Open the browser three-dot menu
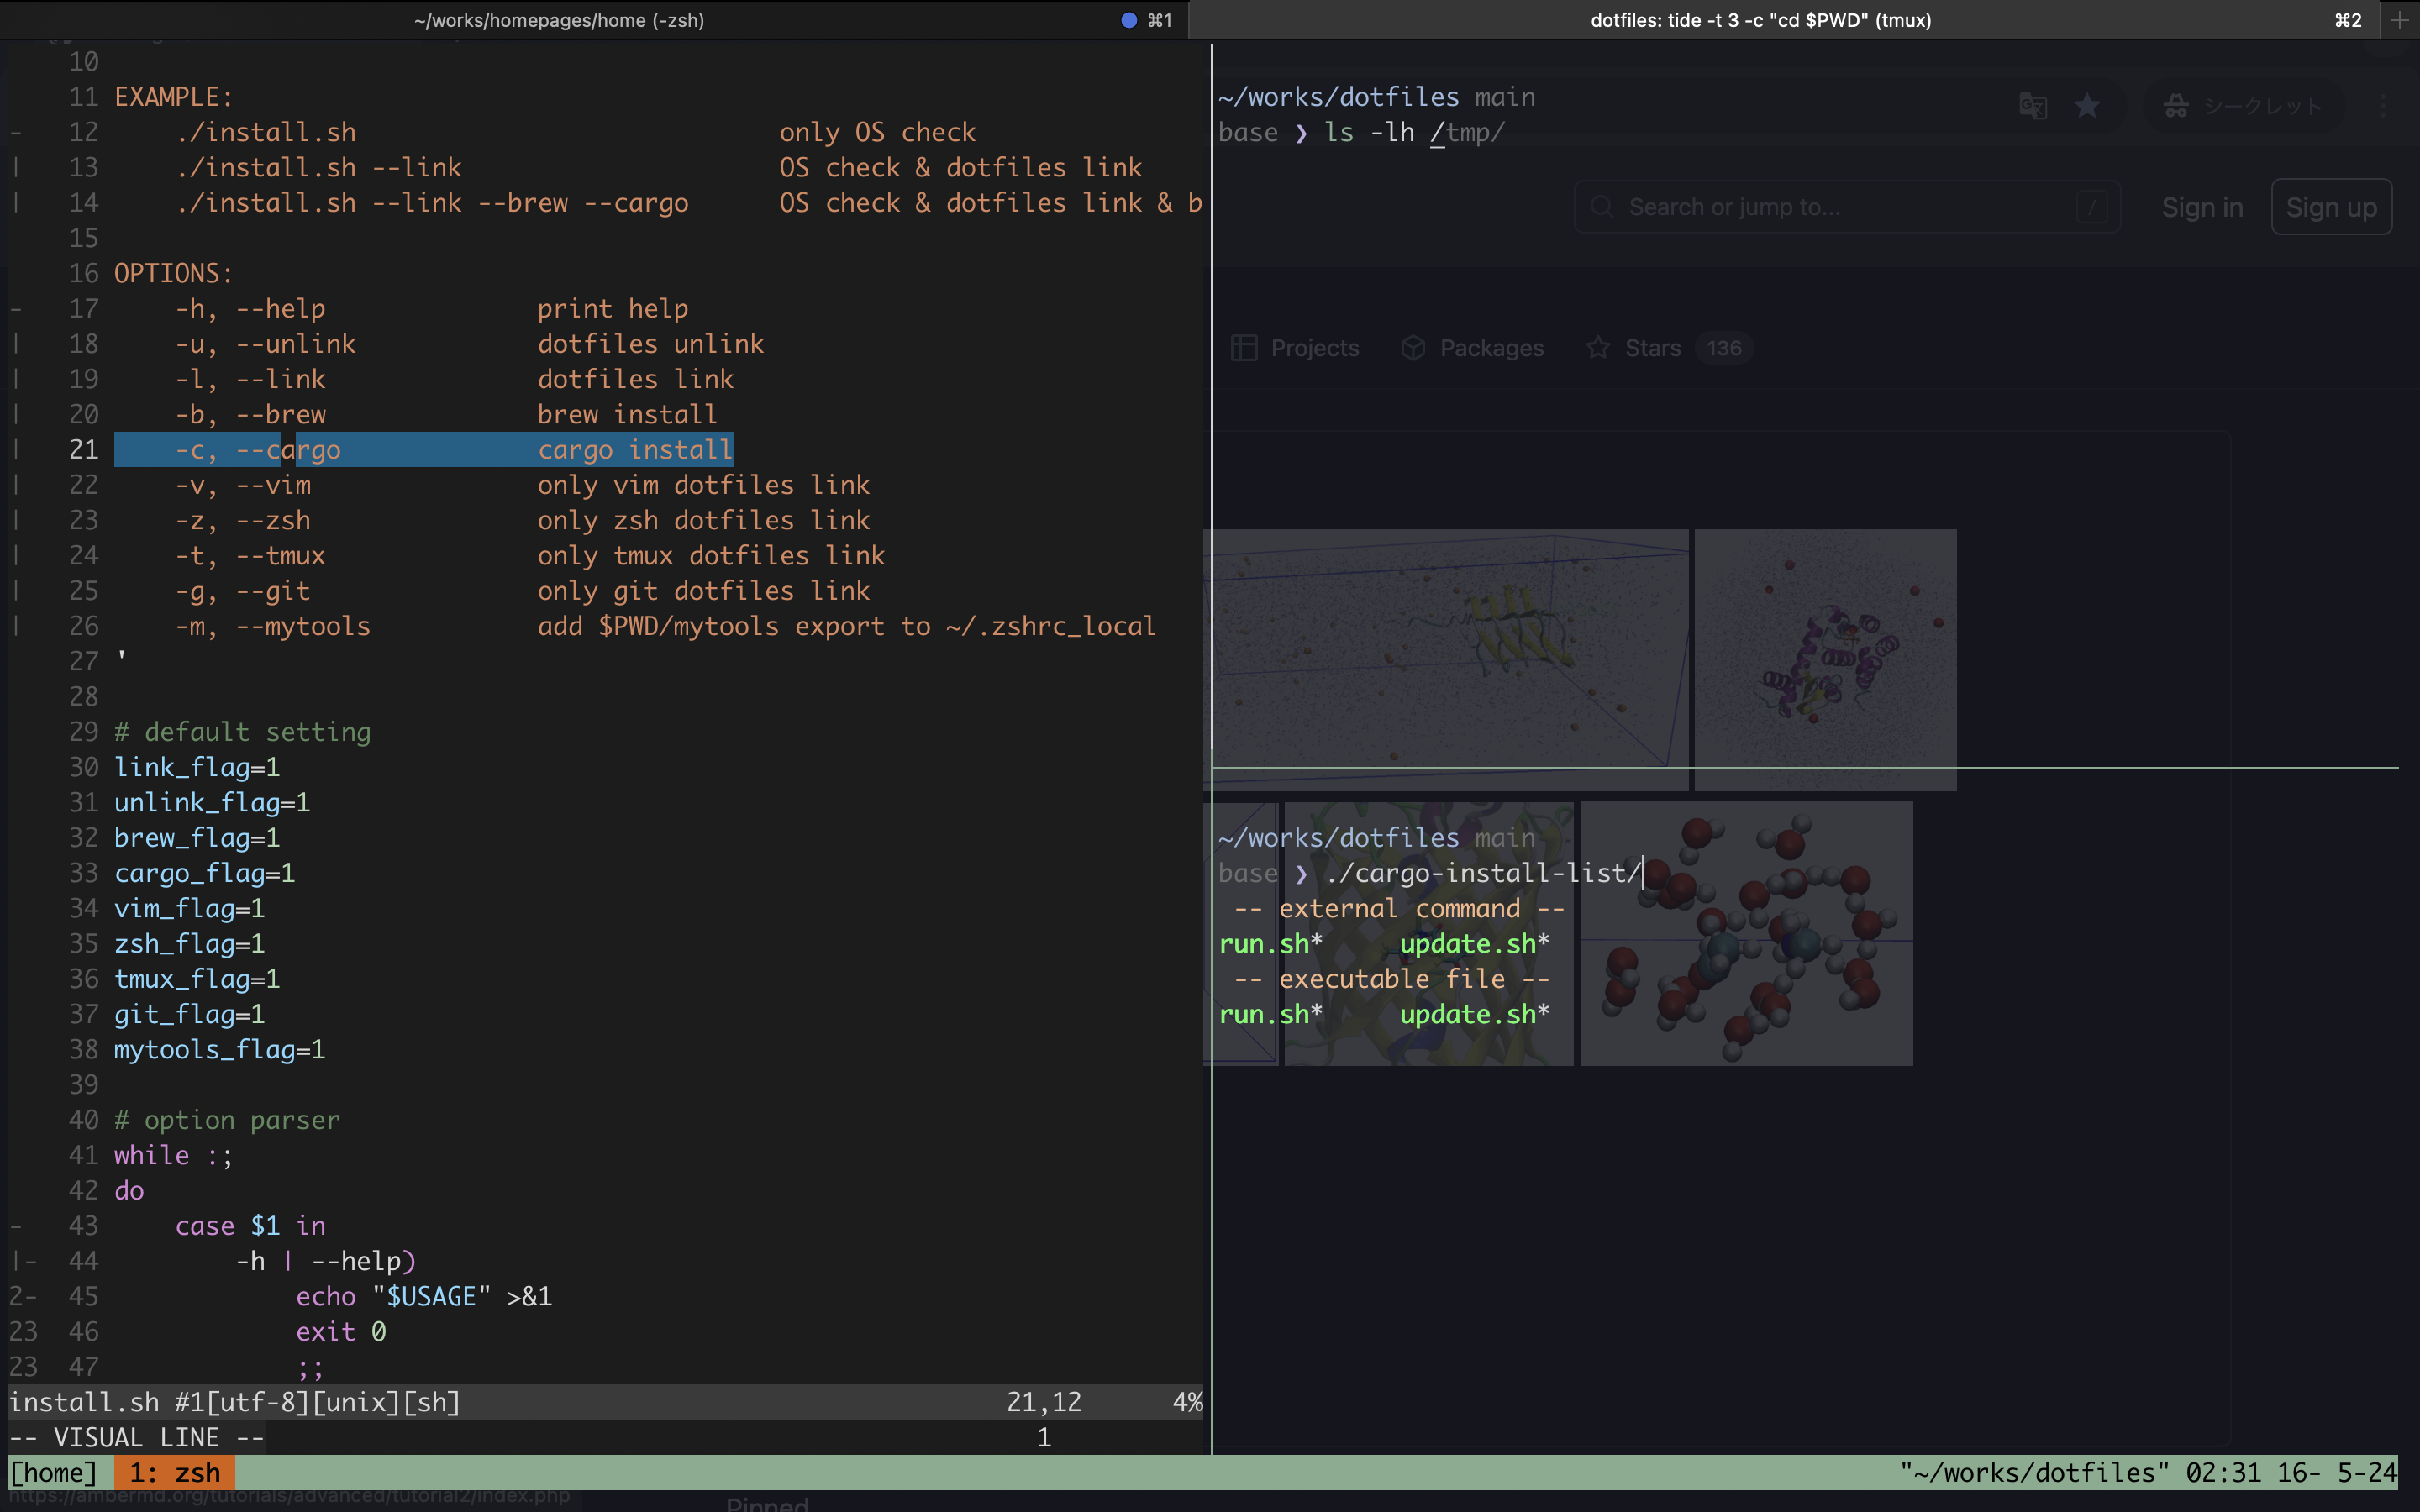2420x1512 pixels. point(2384,106)
